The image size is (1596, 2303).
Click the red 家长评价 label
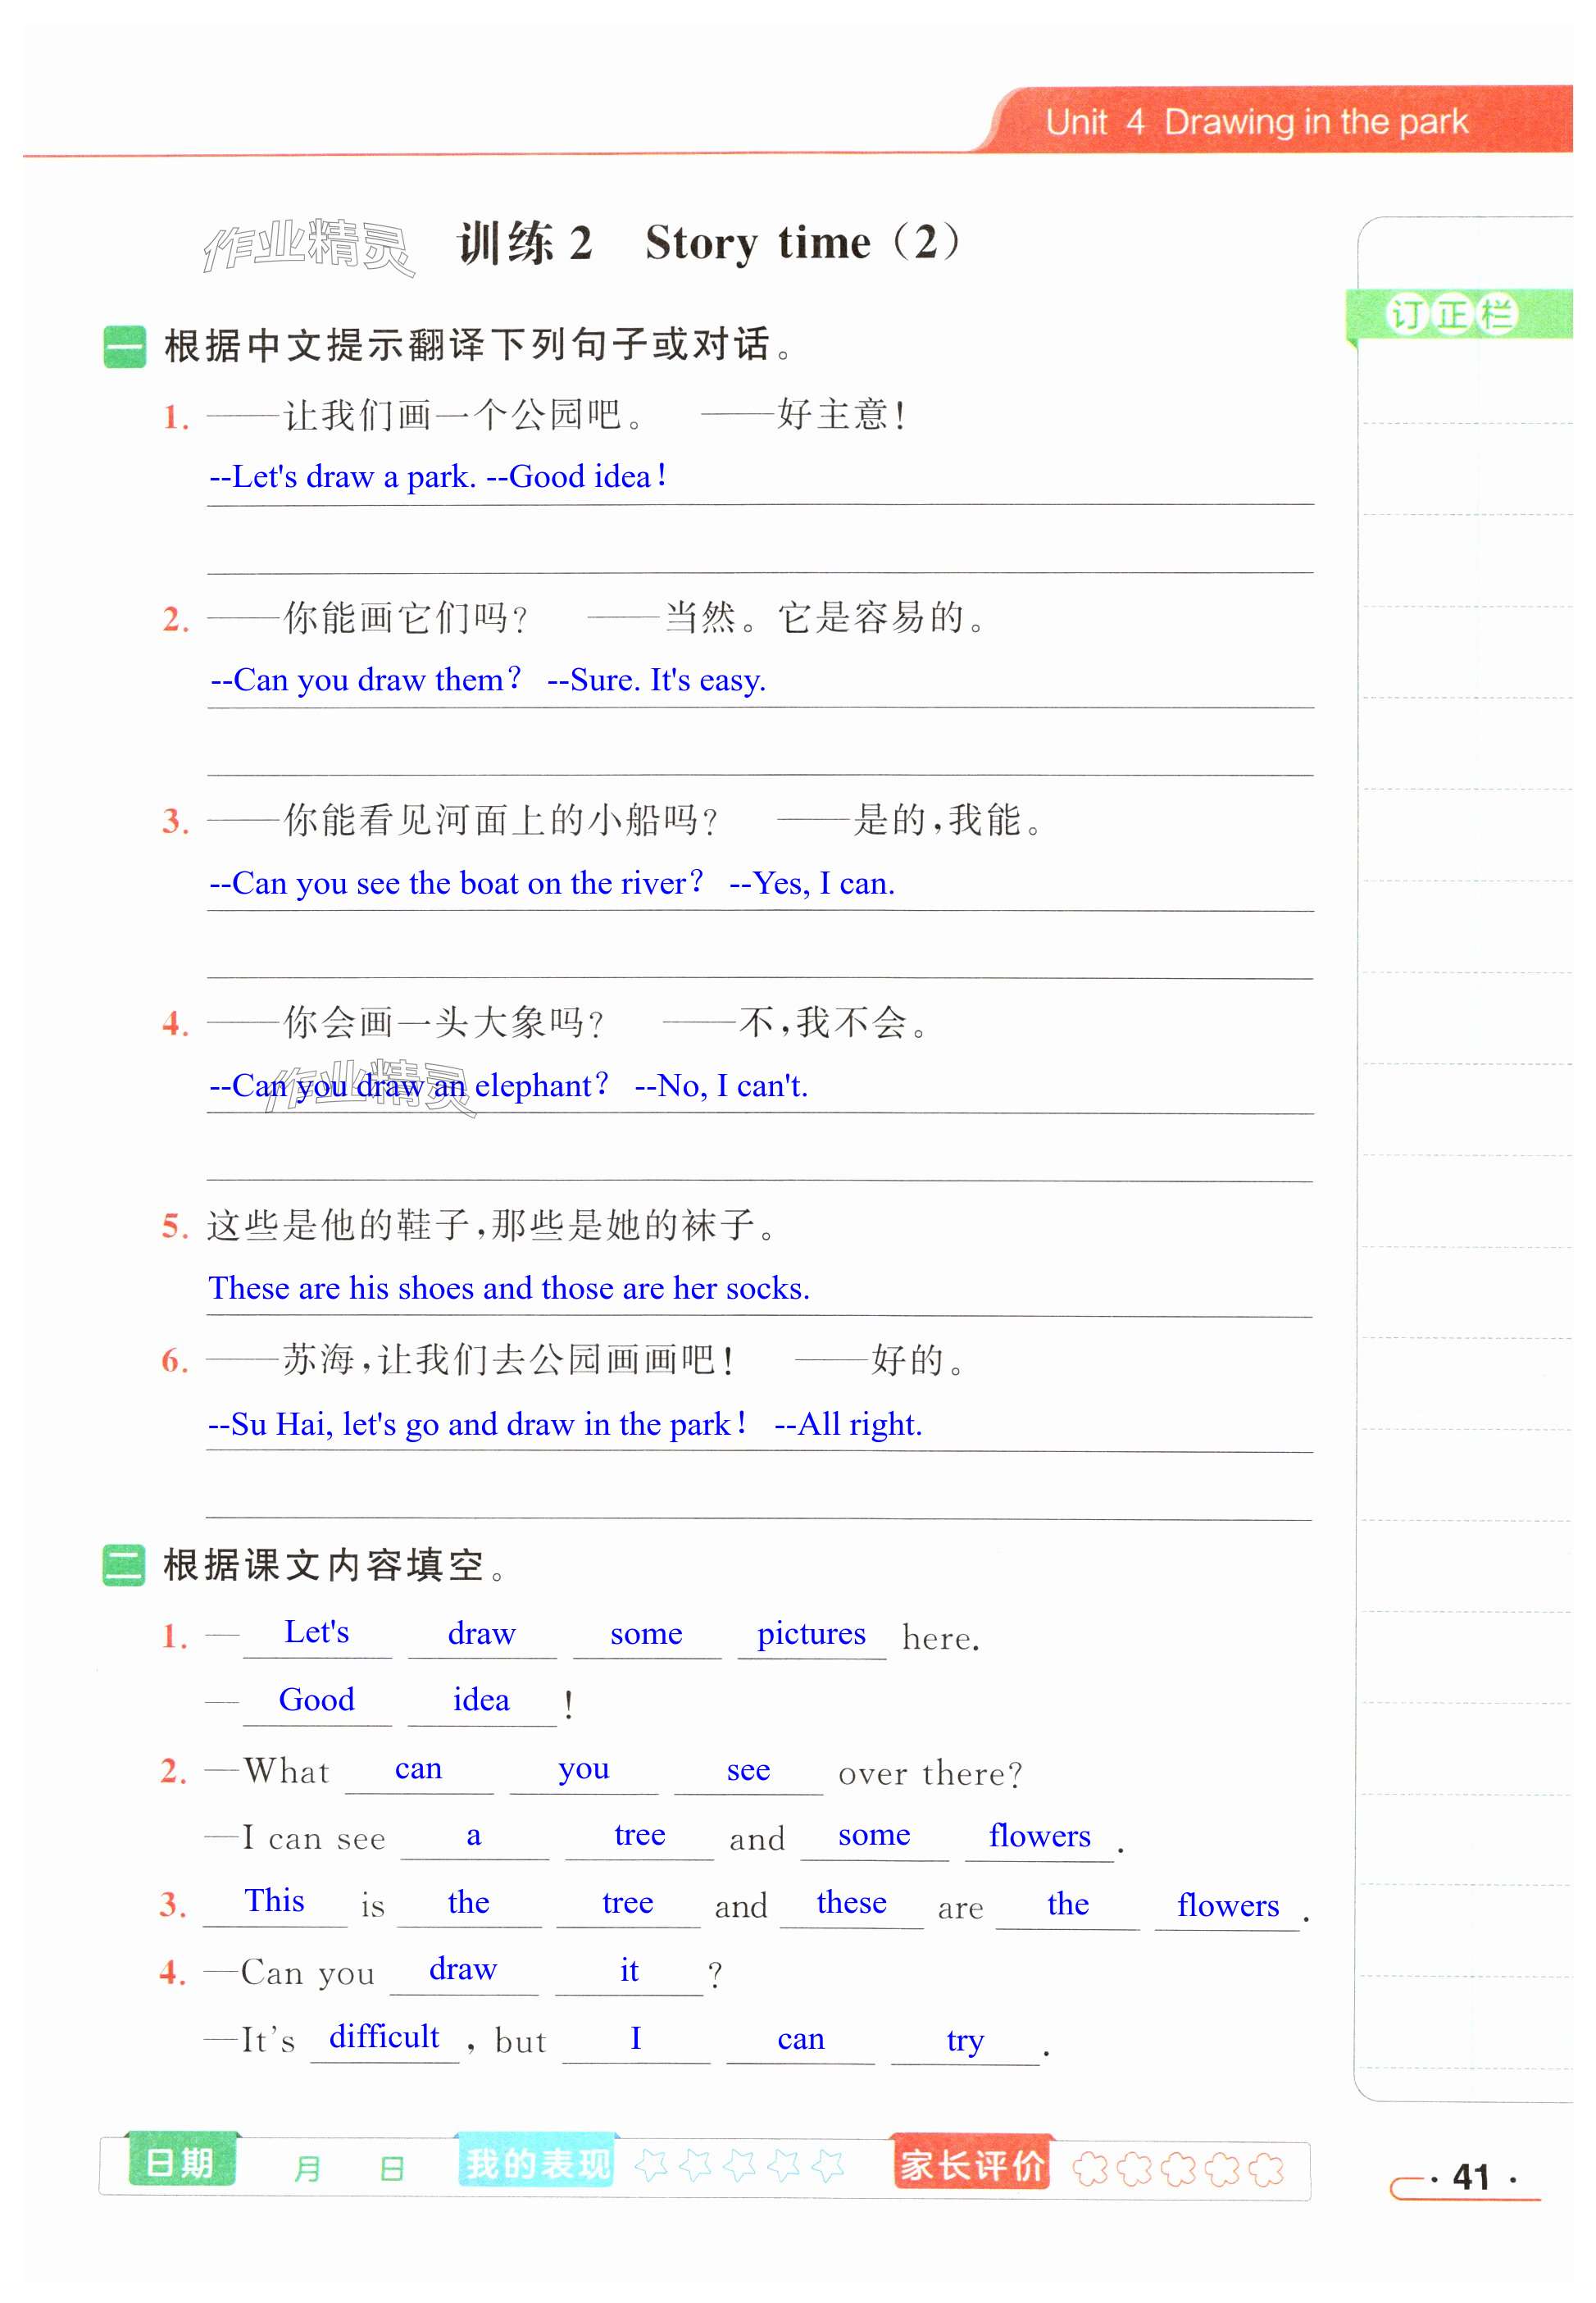click(971, 2165)
